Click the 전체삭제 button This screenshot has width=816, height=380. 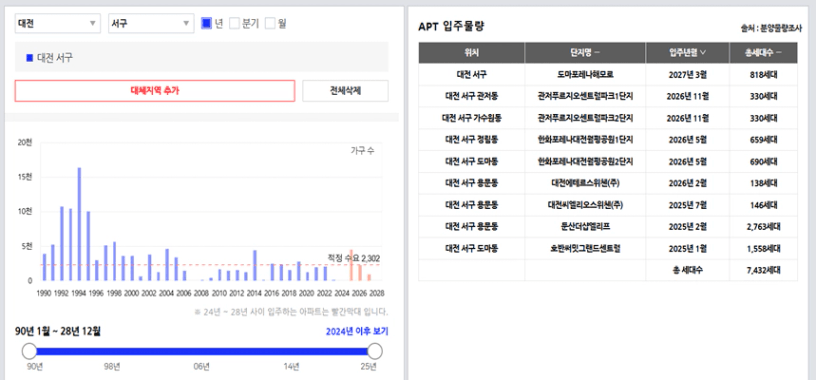click(x=345, y=91)
